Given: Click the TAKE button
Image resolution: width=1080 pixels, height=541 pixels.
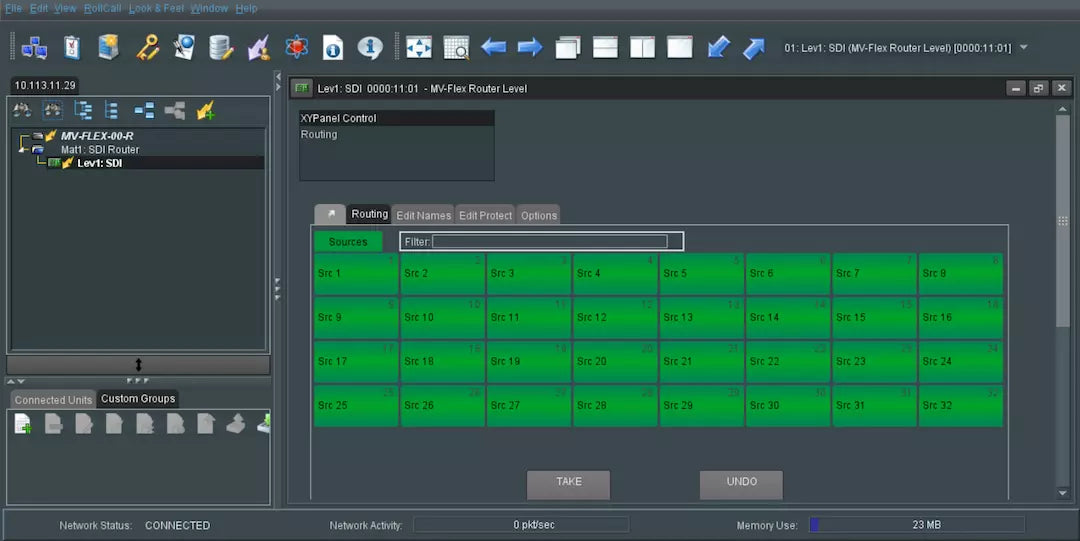Looking at the screenshot, I should pyautogui.click(x=568, y=484).
